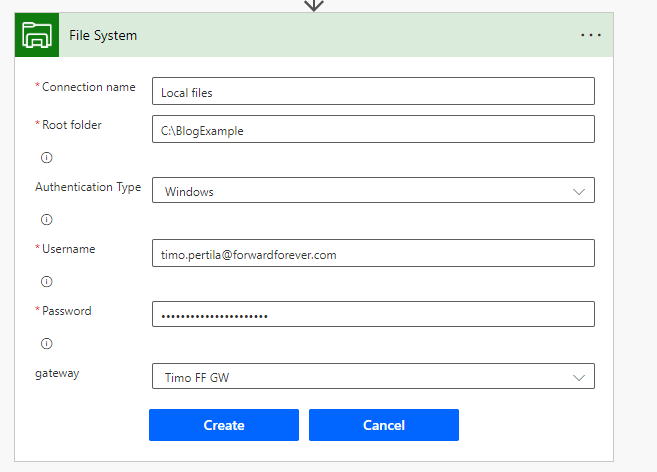Click the green File System connector icon
Image resolution: width=657 pixels, height=472 pixels.
tap(37, 35)
